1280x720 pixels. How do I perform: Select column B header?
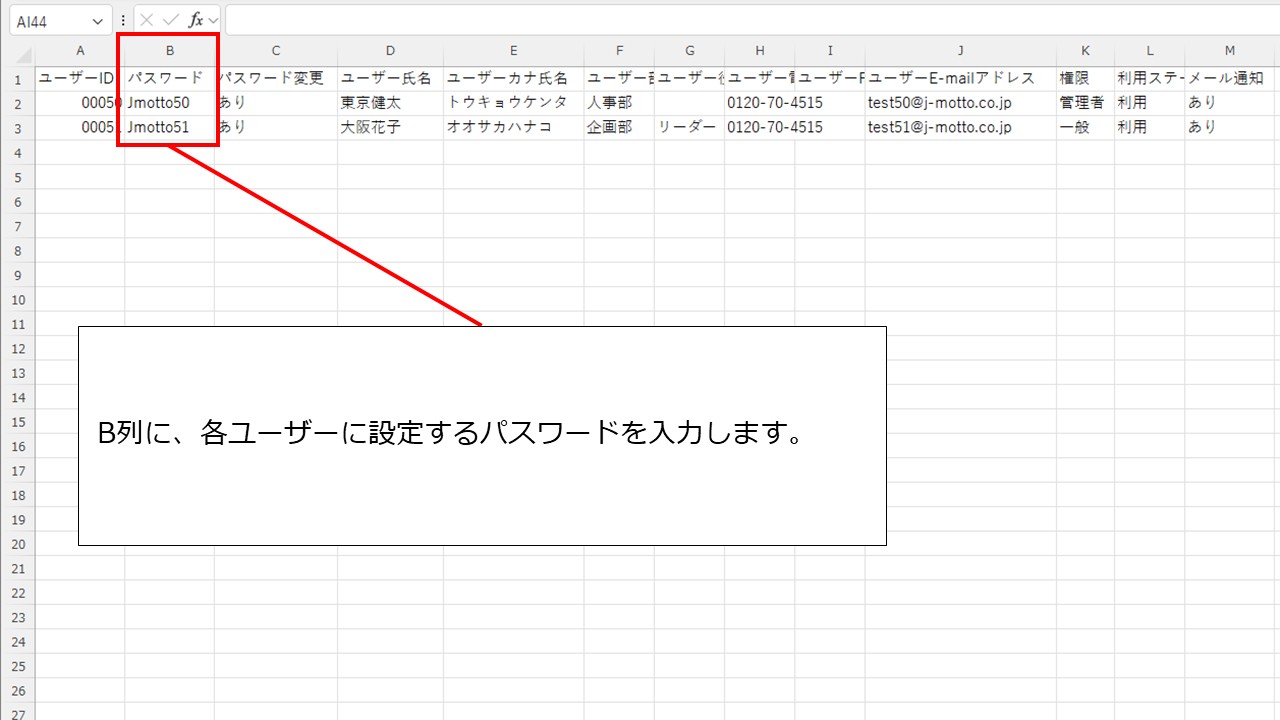coord(170,51)
